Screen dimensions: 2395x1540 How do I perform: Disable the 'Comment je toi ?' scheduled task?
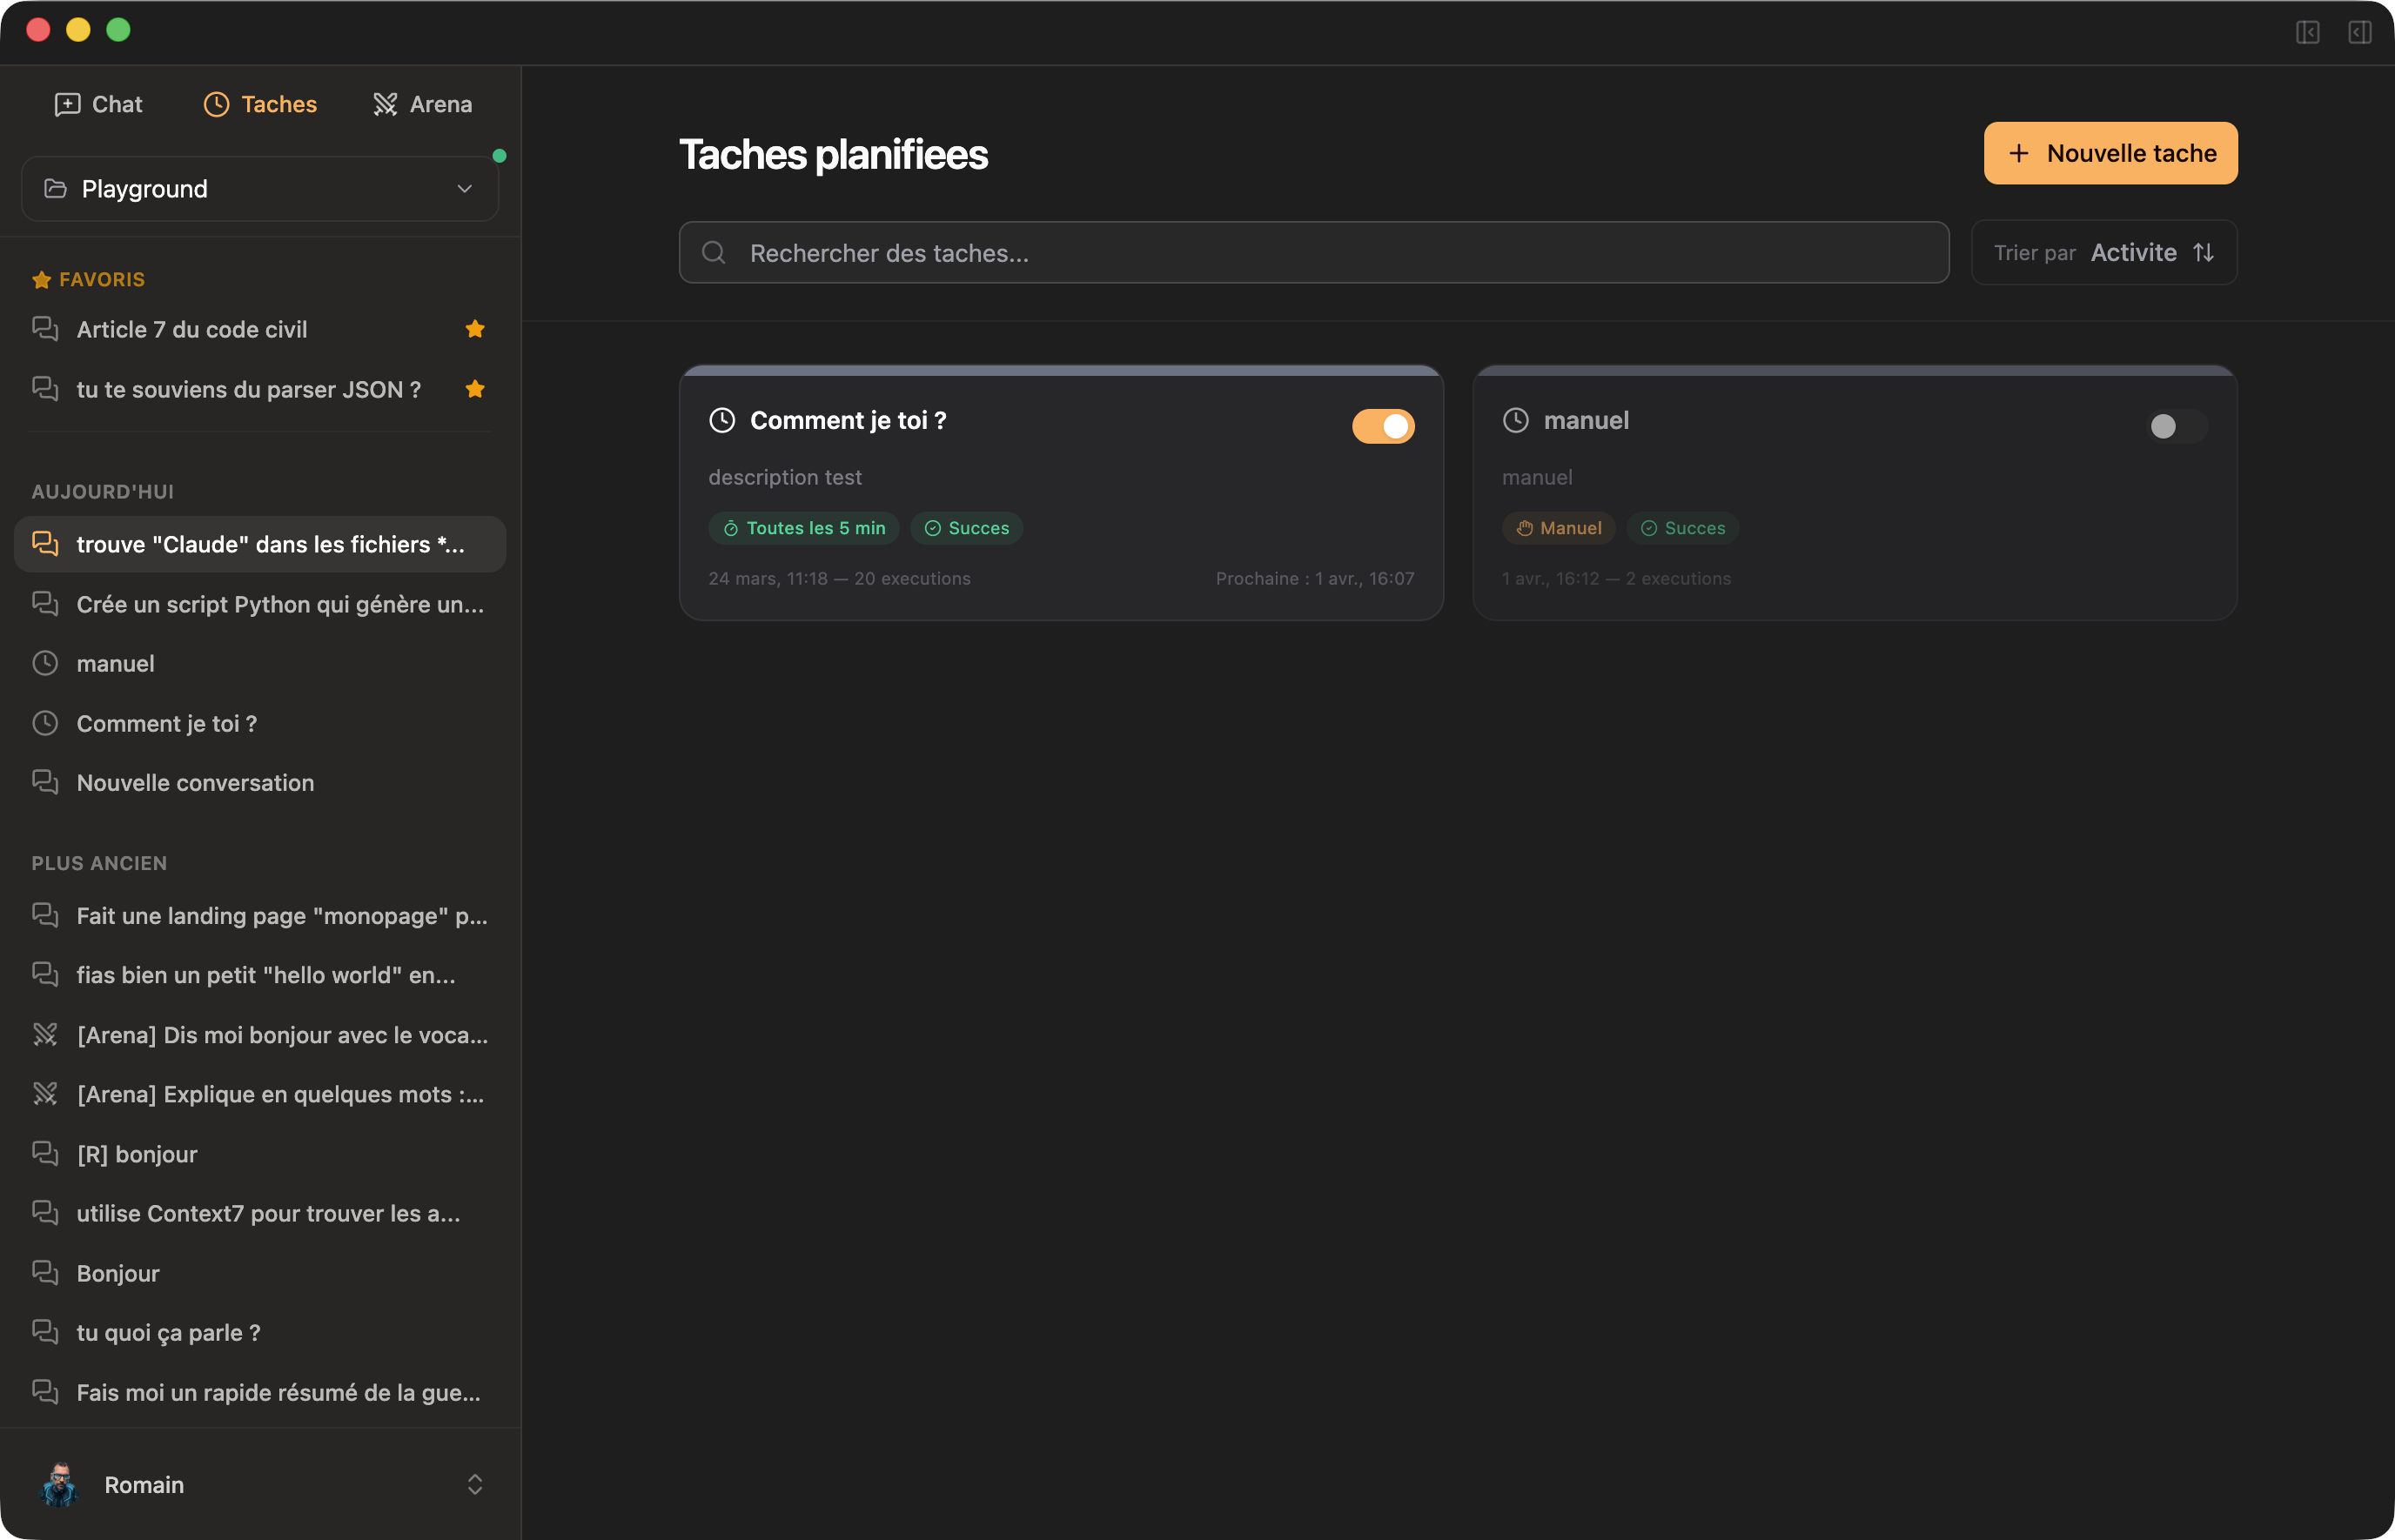click(1383, 426)
